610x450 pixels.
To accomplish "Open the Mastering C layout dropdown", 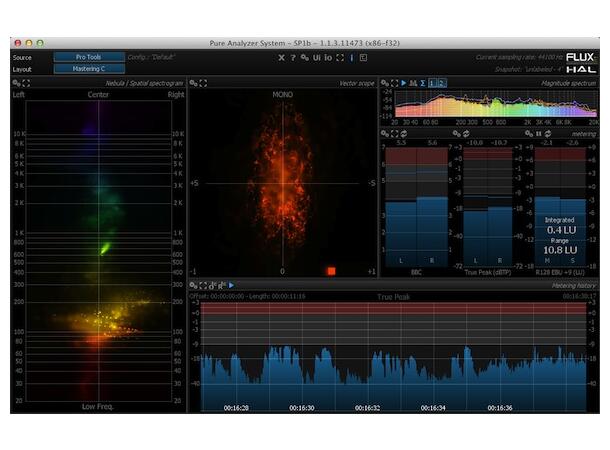I will 89,69.
